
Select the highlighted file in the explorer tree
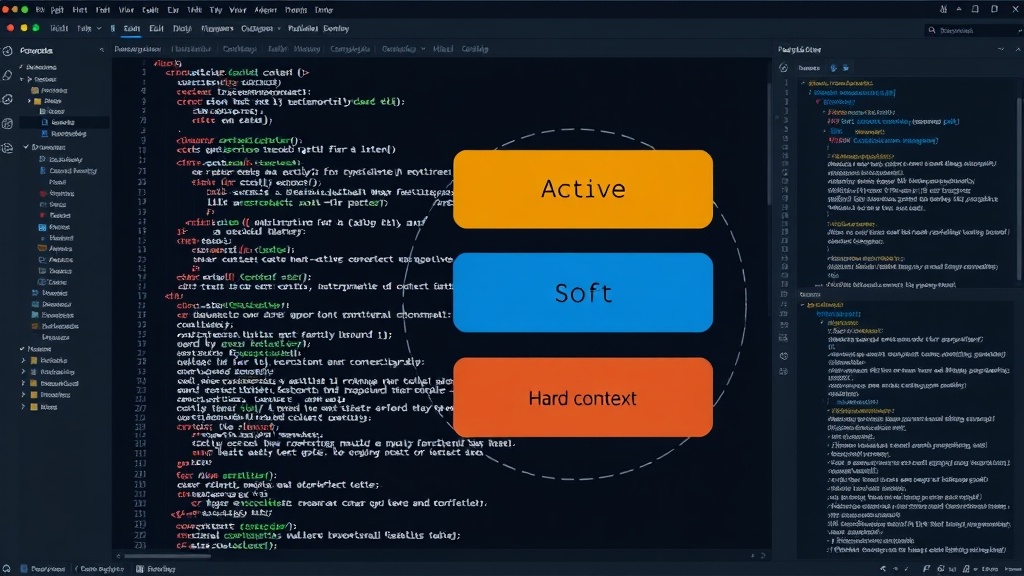click(x=63, y=122)
